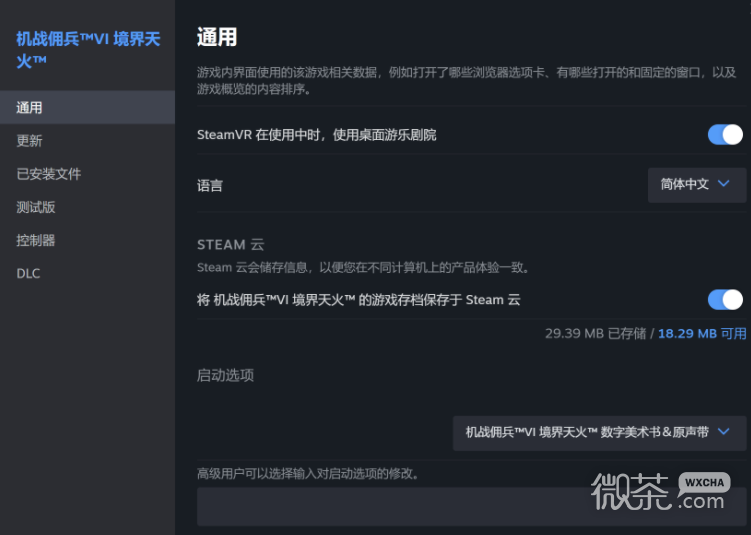
Task: Click the 启动选项 section label
Action: point(225,375)
